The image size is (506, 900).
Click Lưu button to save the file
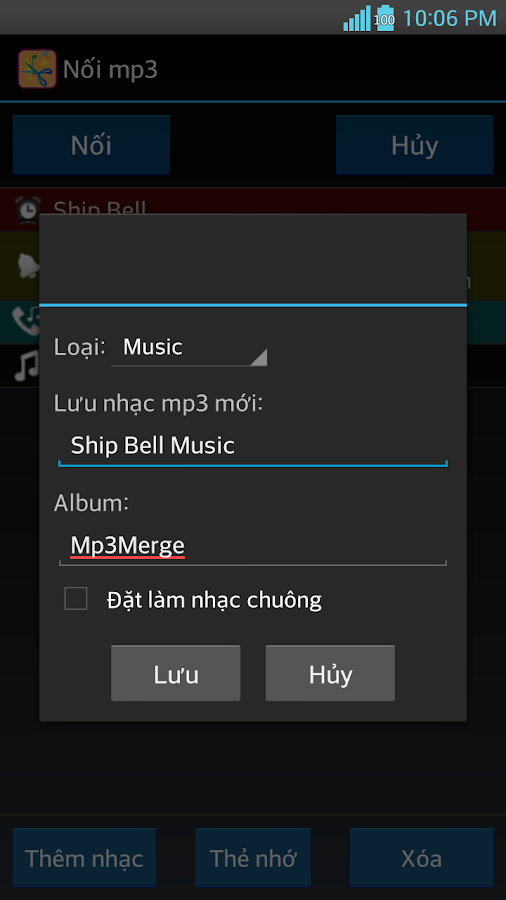pyautogui.click(x=176, y=673)
